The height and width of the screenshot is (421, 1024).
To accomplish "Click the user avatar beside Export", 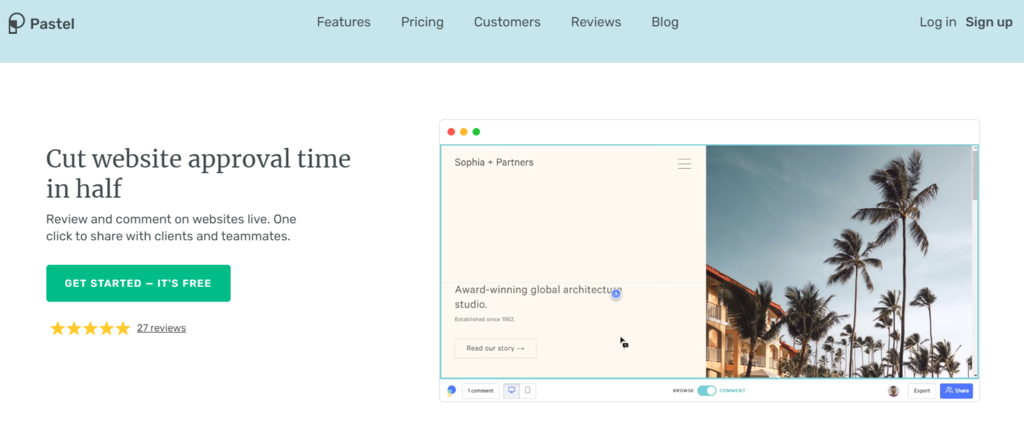I will click(893, 391).
